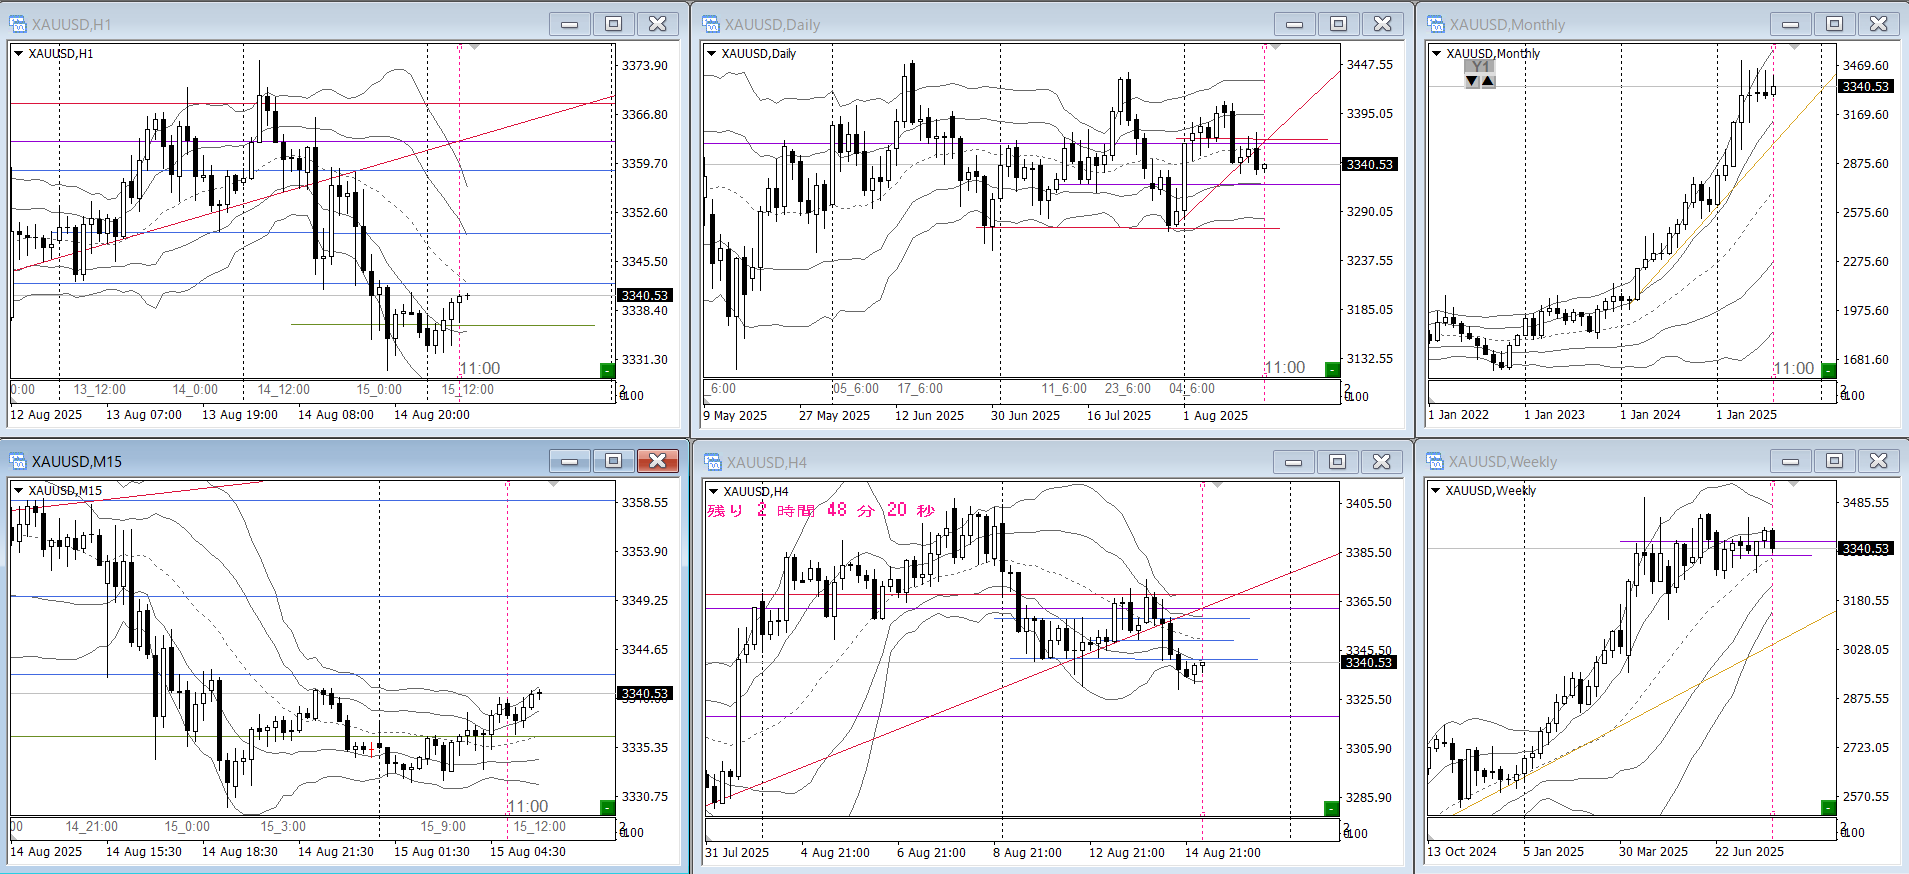Click the XAUUSD,Daily window chart icon
This screenshot has width=1909, height=874.
711,24
